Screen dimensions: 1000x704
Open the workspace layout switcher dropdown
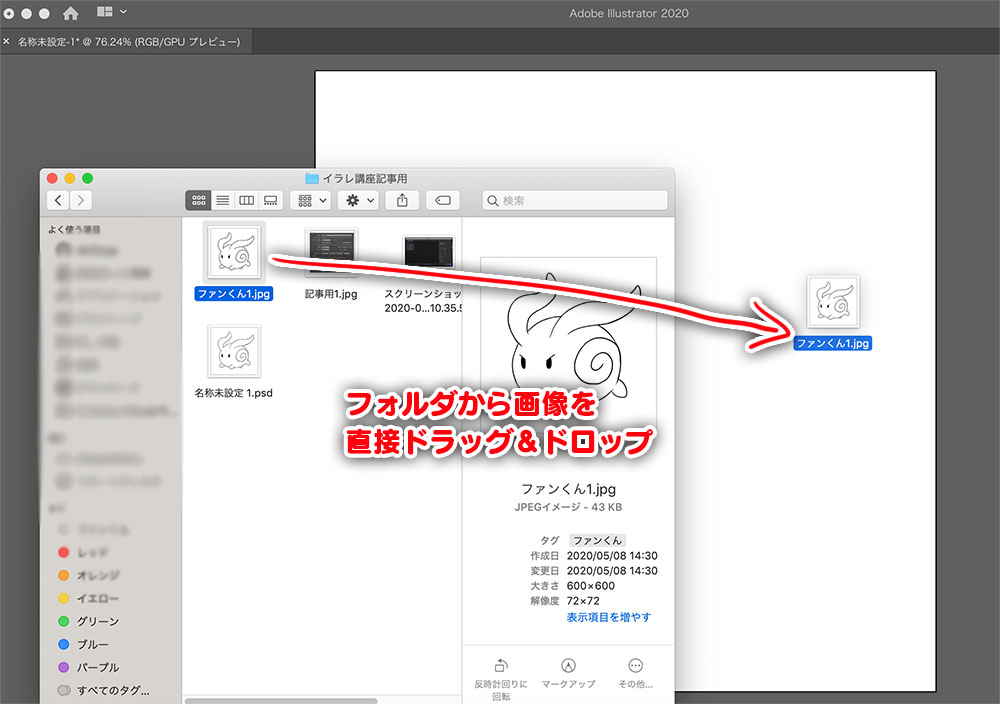[x=112, y=11]
